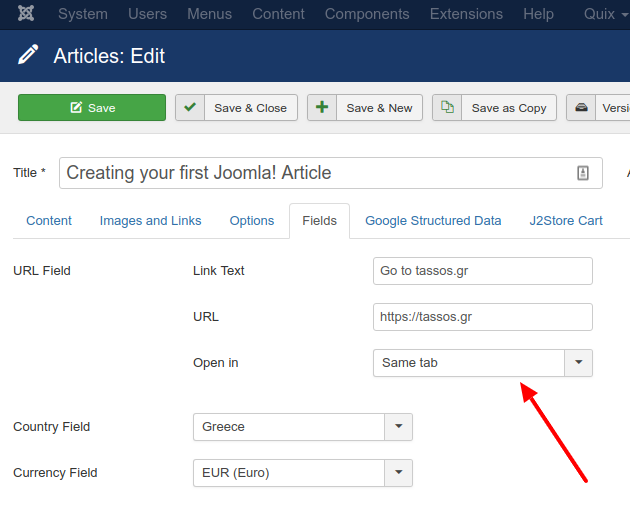The height and width of the screenshot is (510, 630).
Task: Click the Save as Copy button label
Action: coord(509,108)
